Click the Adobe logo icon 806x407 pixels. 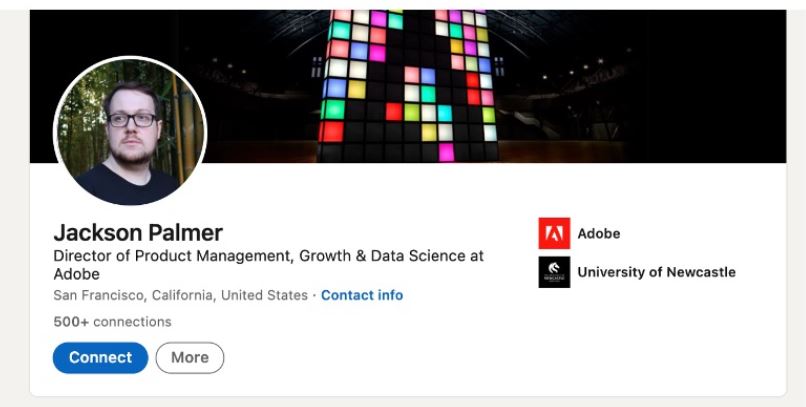click(x=554, y=233)
